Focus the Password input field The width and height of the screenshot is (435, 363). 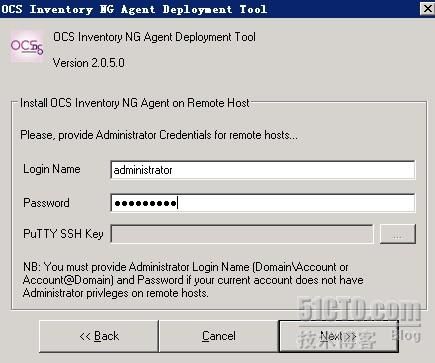263,203
